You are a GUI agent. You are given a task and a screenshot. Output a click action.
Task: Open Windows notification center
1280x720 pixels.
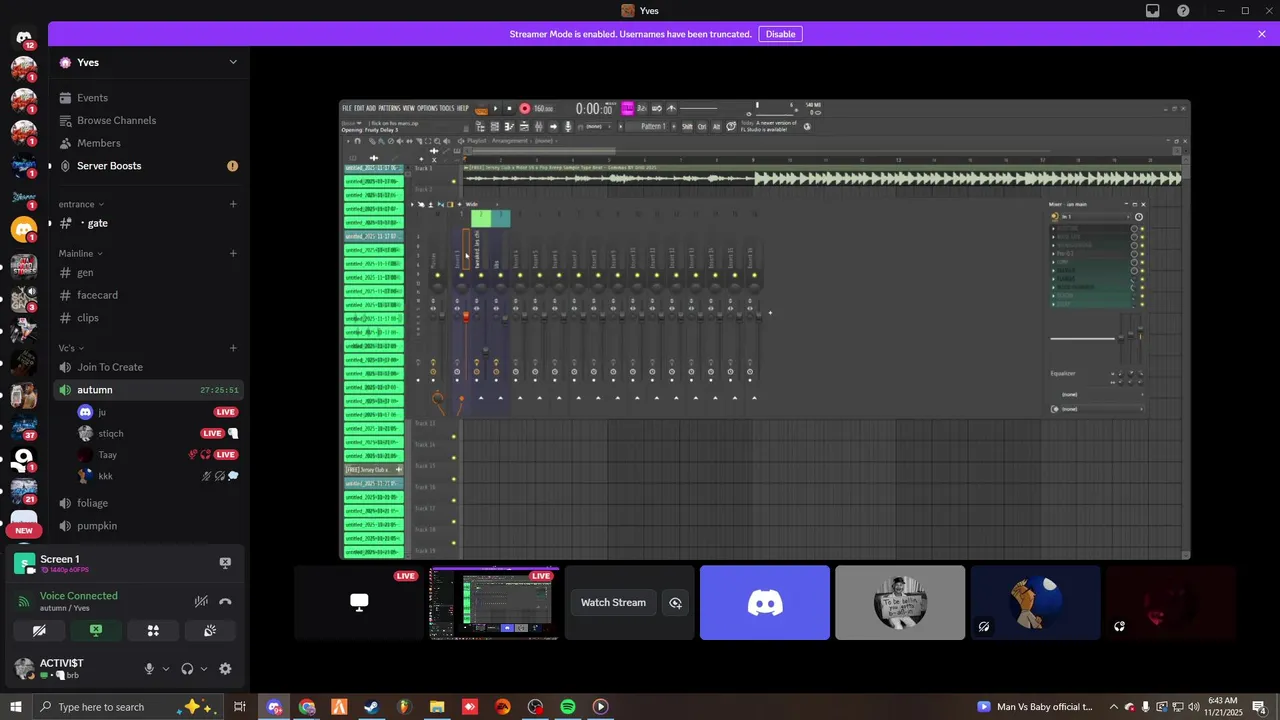click(1260, 707)
